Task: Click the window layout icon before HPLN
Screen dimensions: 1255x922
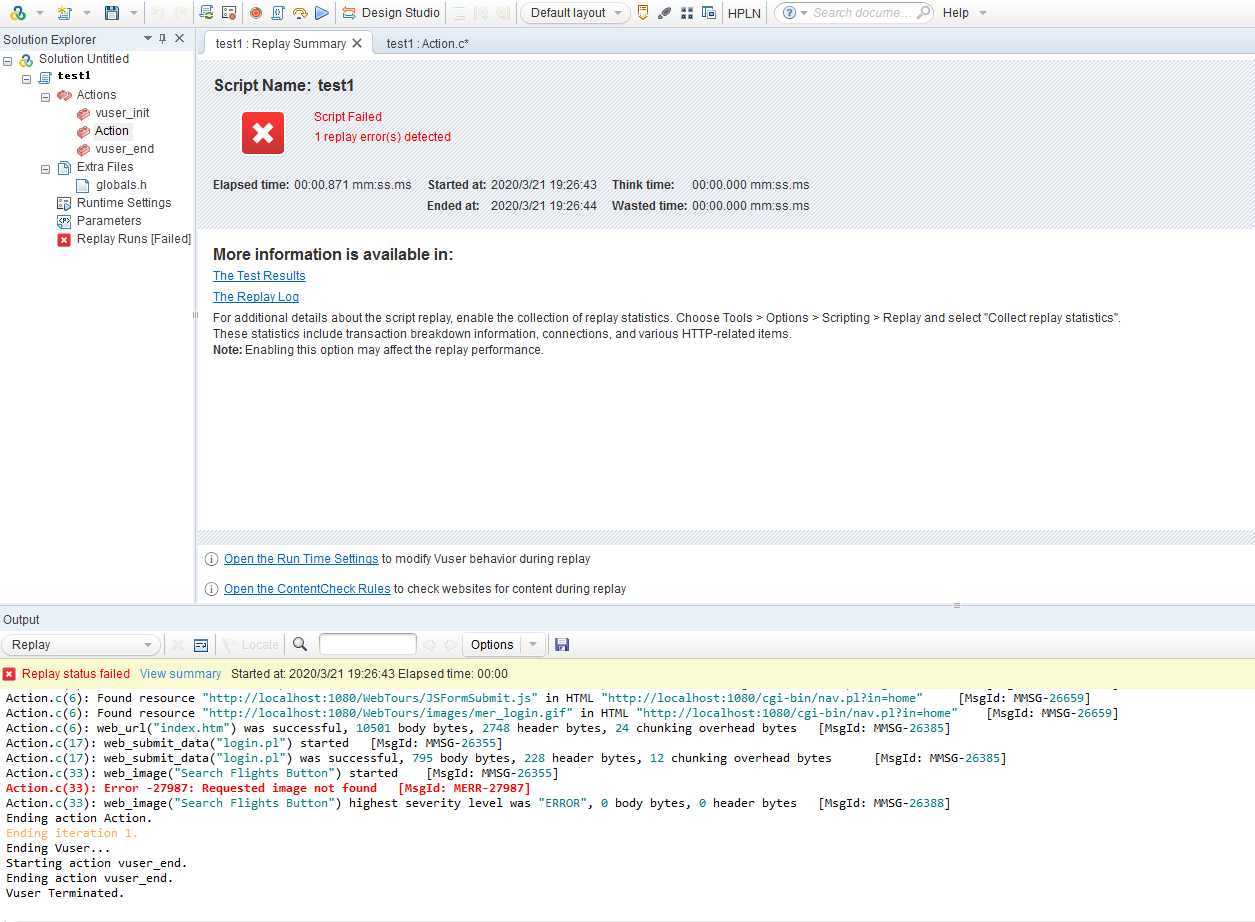Action: coord(708,13)
